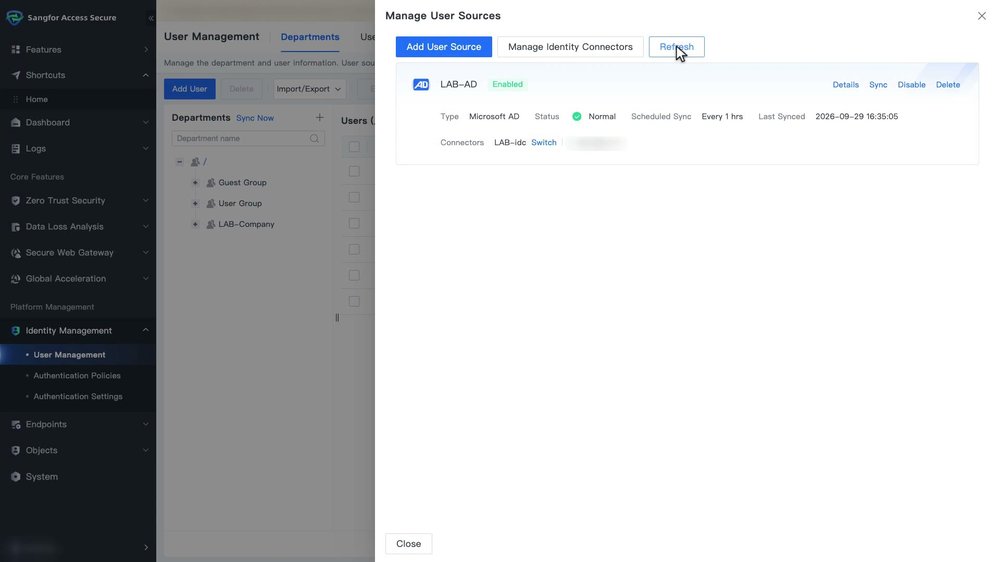Tick the third user row checkbox

tap(354, 223)
